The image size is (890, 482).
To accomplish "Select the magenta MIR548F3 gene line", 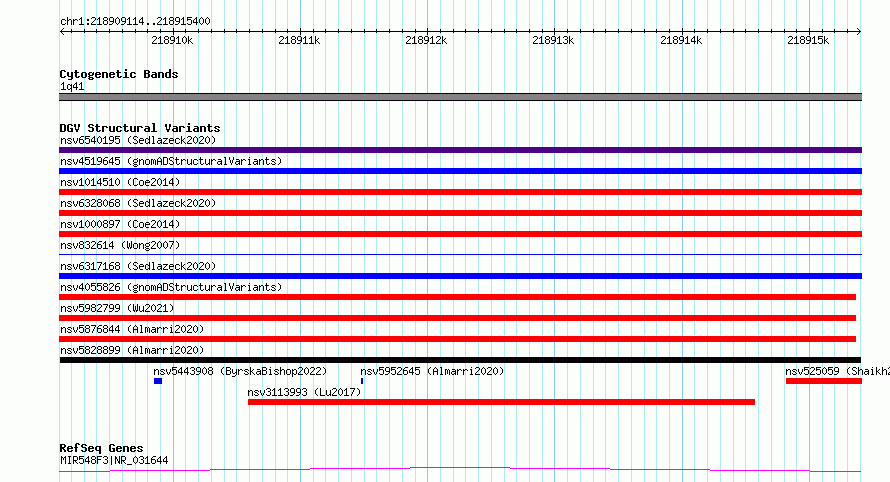I will [x=460, y=469].
